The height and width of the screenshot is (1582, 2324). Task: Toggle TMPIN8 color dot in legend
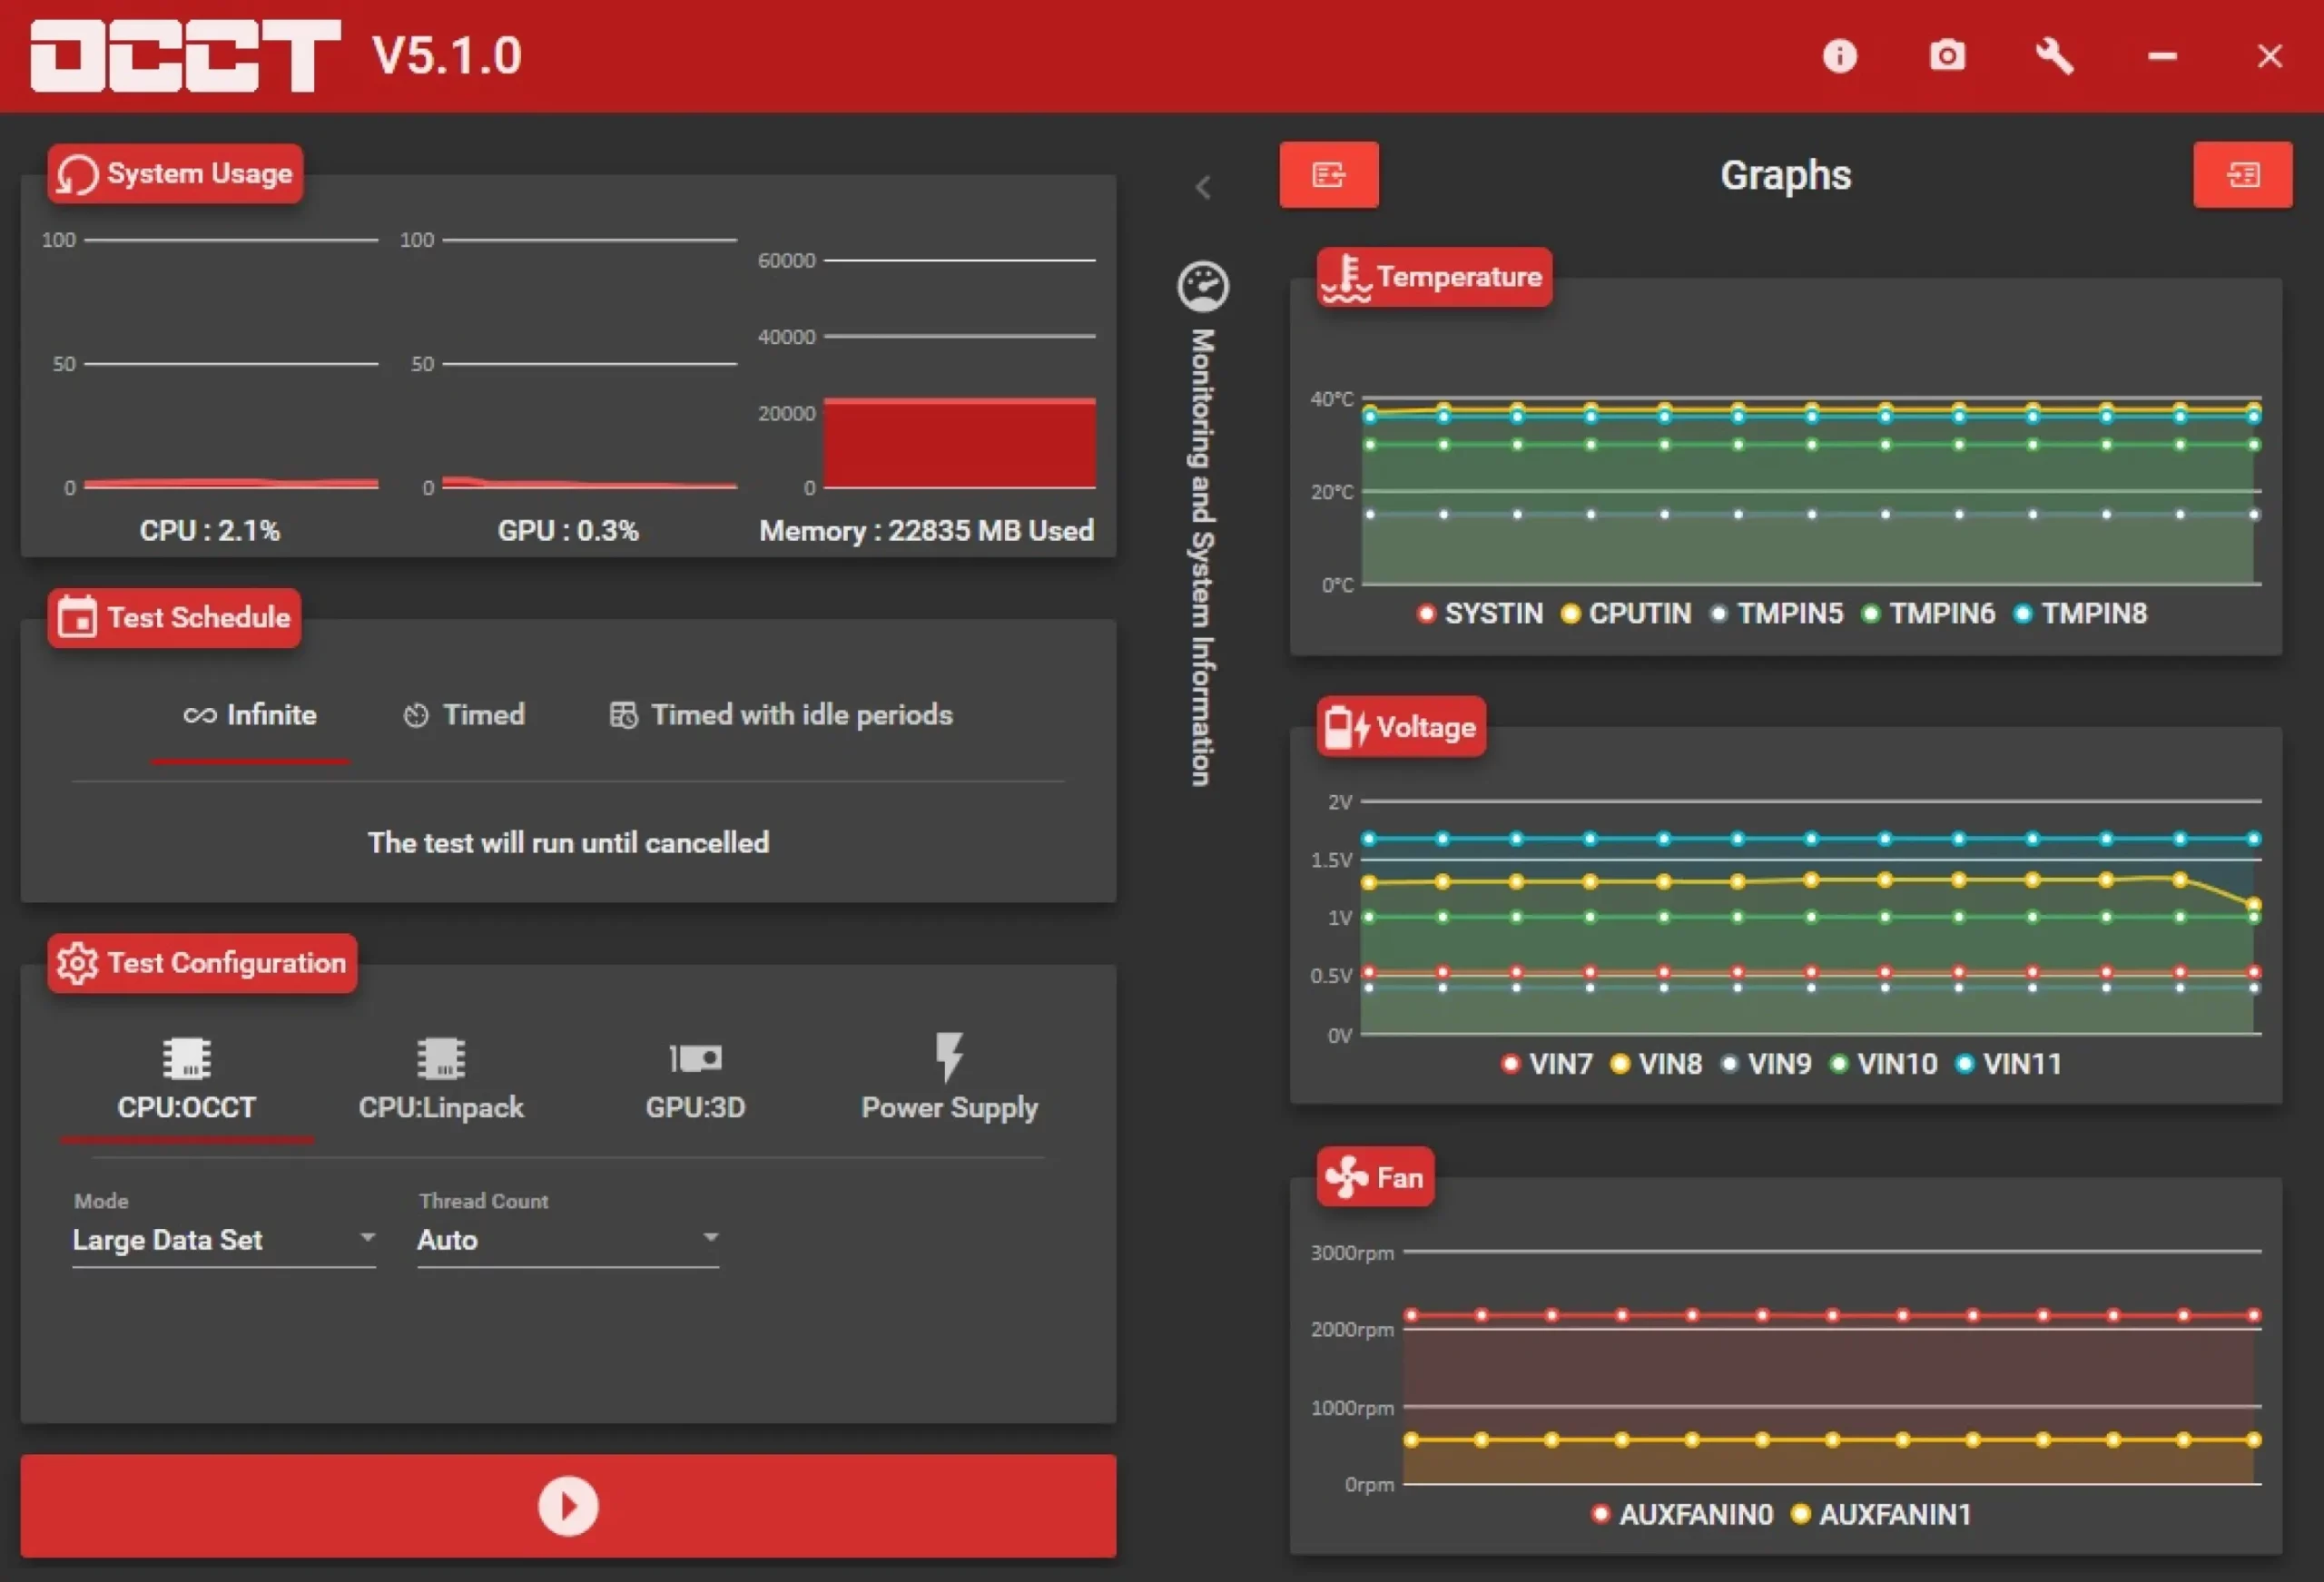tap(2022, 613)
